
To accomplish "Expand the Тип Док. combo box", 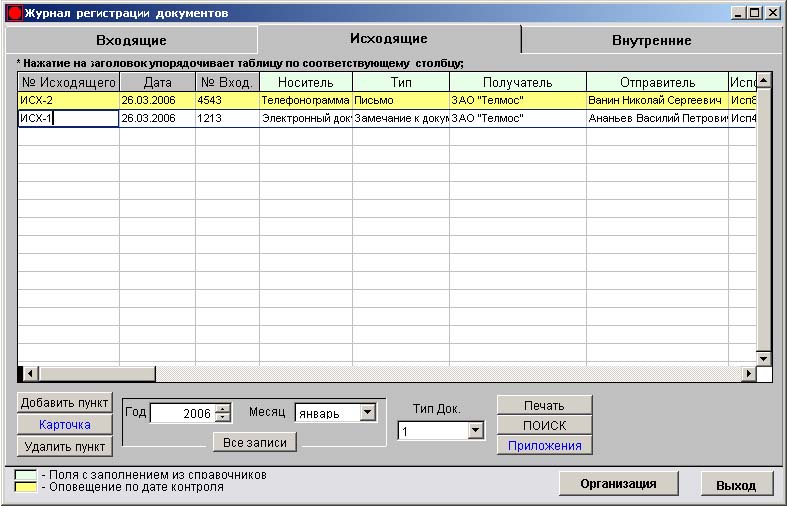I will click(476, 431).
